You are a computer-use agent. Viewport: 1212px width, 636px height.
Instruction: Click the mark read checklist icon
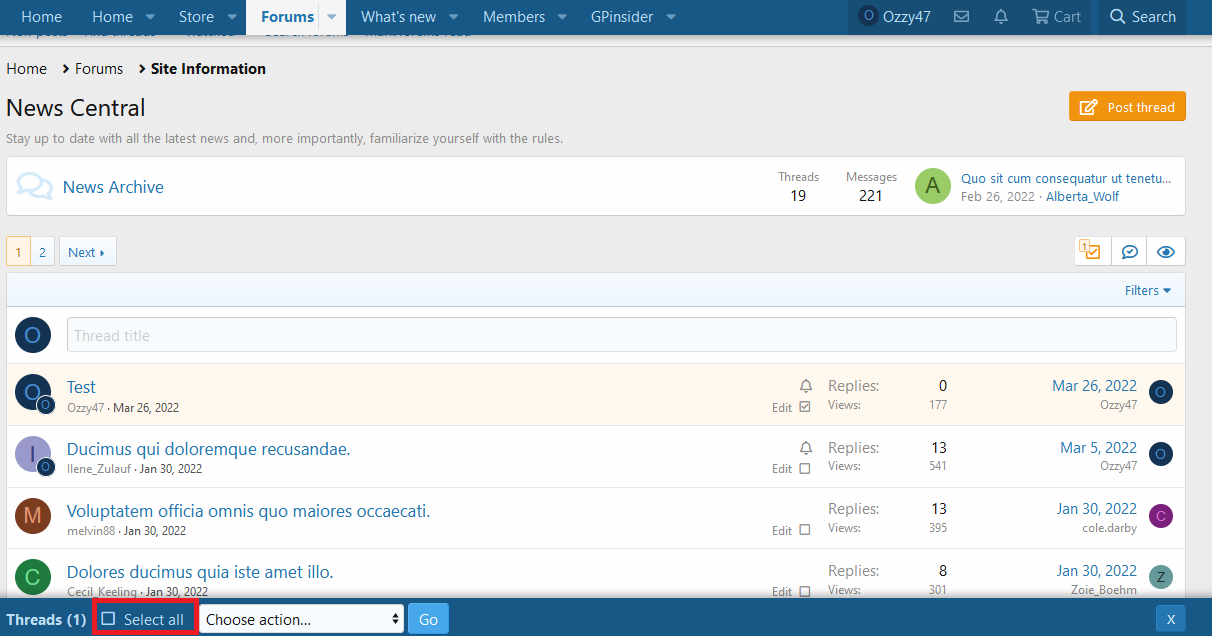click(x=1092, y=252)
